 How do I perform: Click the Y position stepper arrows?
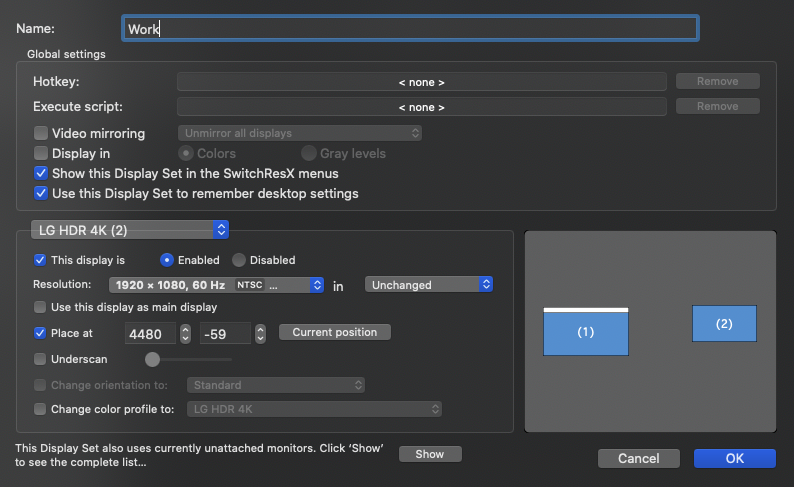click(260, 333)
